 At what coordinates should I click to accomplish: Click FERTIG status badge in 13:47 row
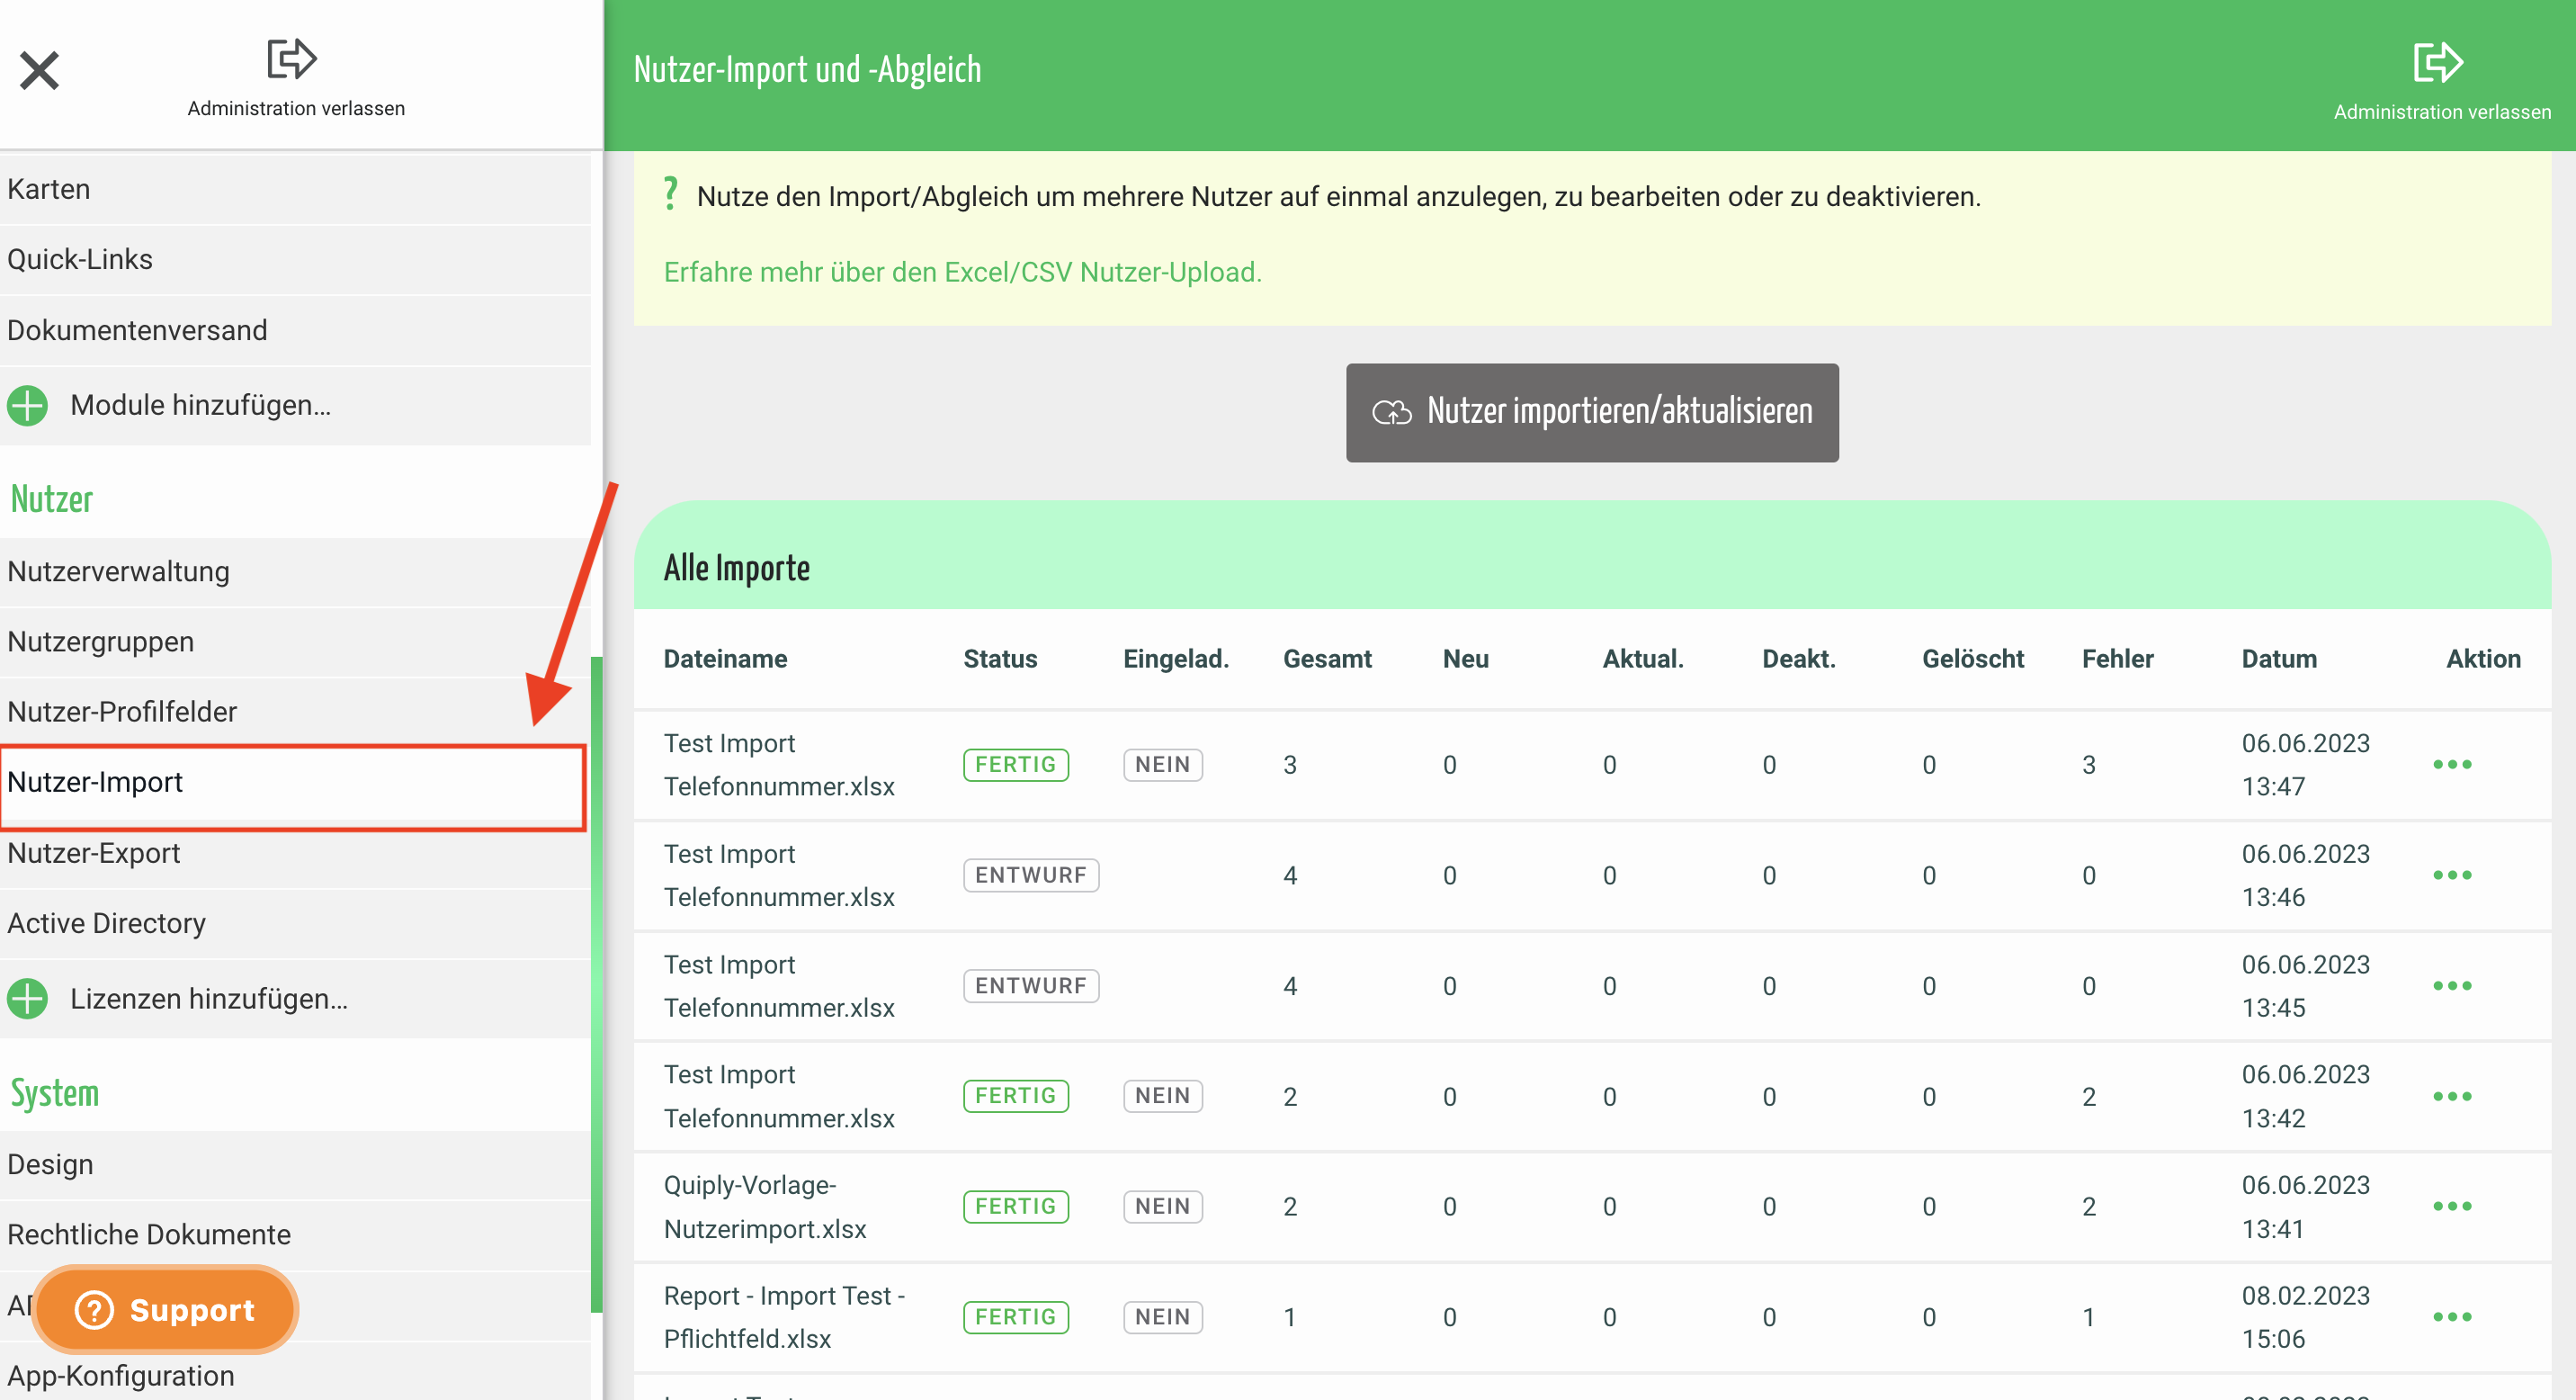(1016, 765)
